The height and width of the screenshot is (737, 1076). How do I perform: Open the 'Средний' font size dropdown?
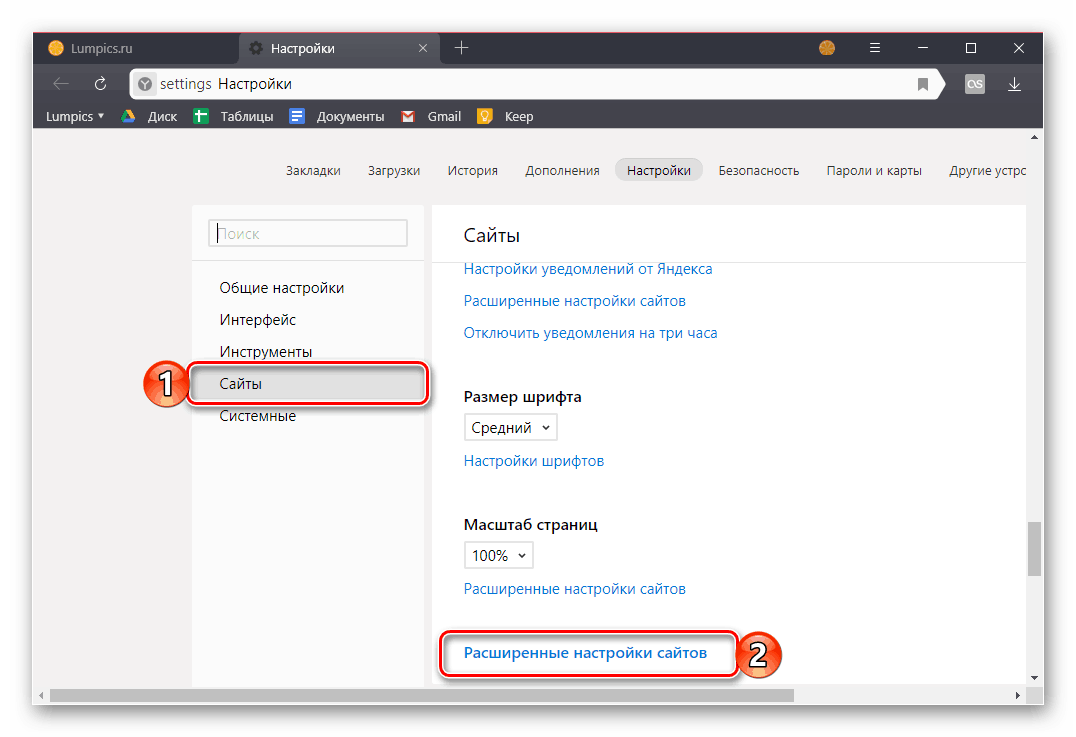[510, 428]
